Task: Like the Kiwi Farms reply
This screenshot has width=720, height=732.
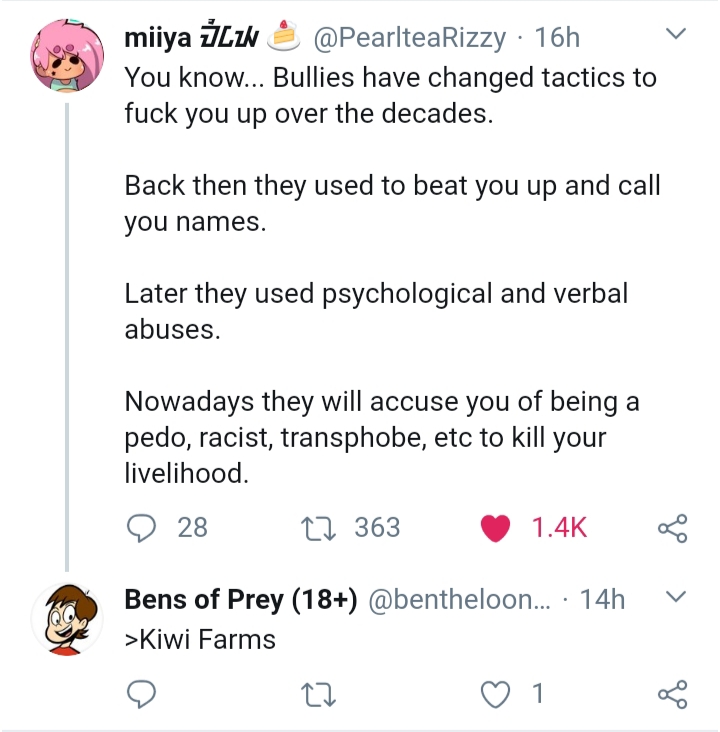Action: 495,694
